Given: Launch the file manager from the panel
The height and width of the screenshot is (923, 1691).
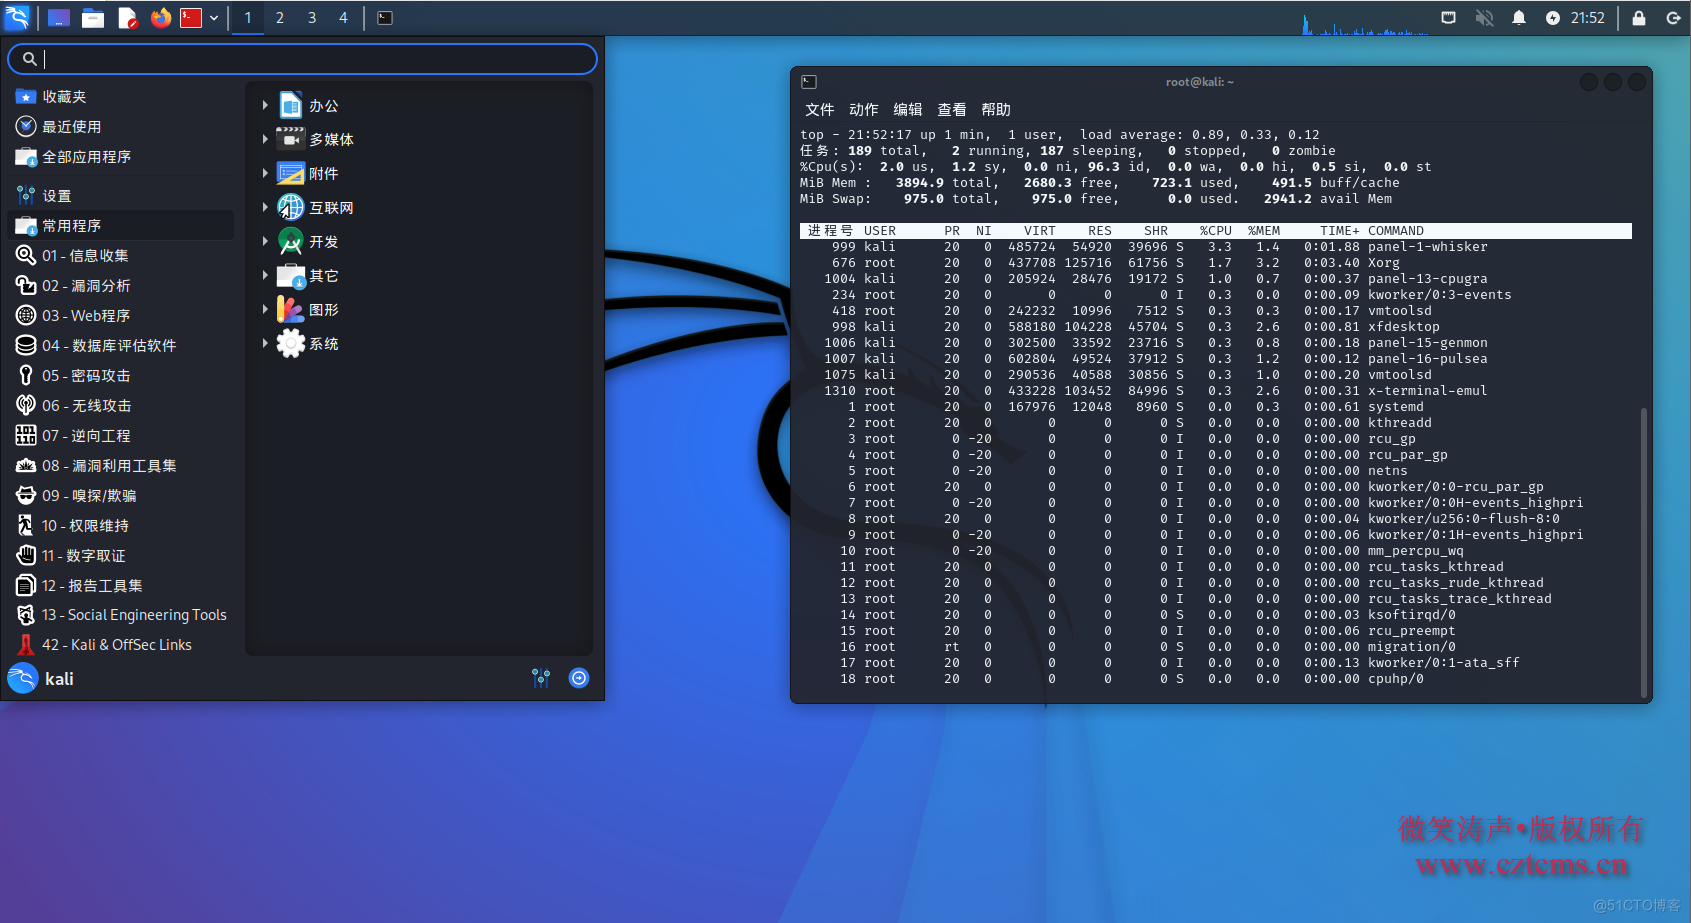Looking at the screenshot, I should click(93, 18).
